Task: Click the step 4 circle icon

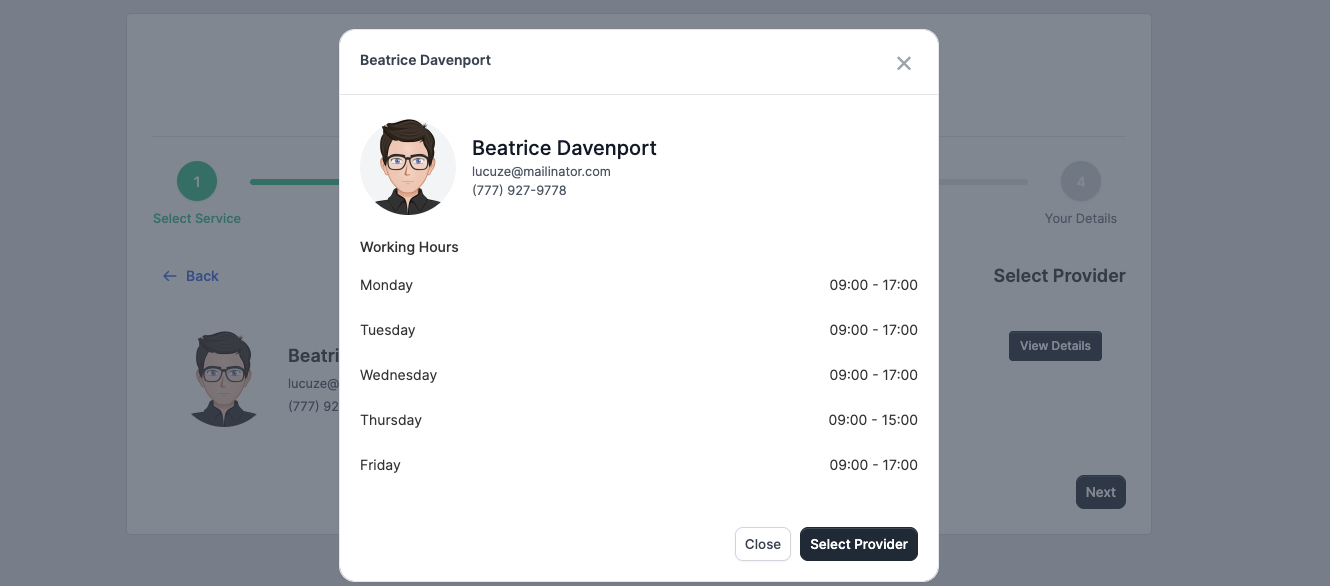Action: coord(1080,182)
